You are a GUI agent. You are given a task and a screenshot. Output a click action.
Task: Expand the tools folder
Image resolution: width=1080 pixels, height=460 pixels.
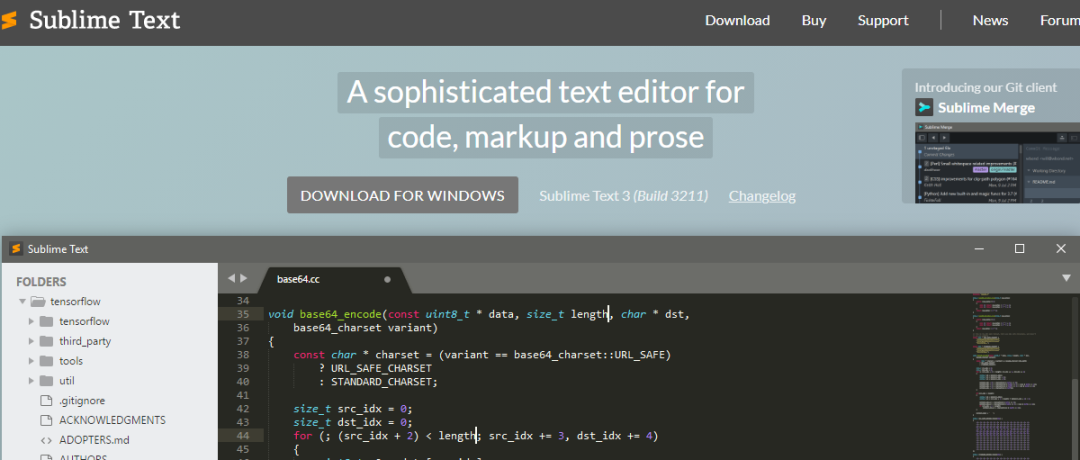32,361
